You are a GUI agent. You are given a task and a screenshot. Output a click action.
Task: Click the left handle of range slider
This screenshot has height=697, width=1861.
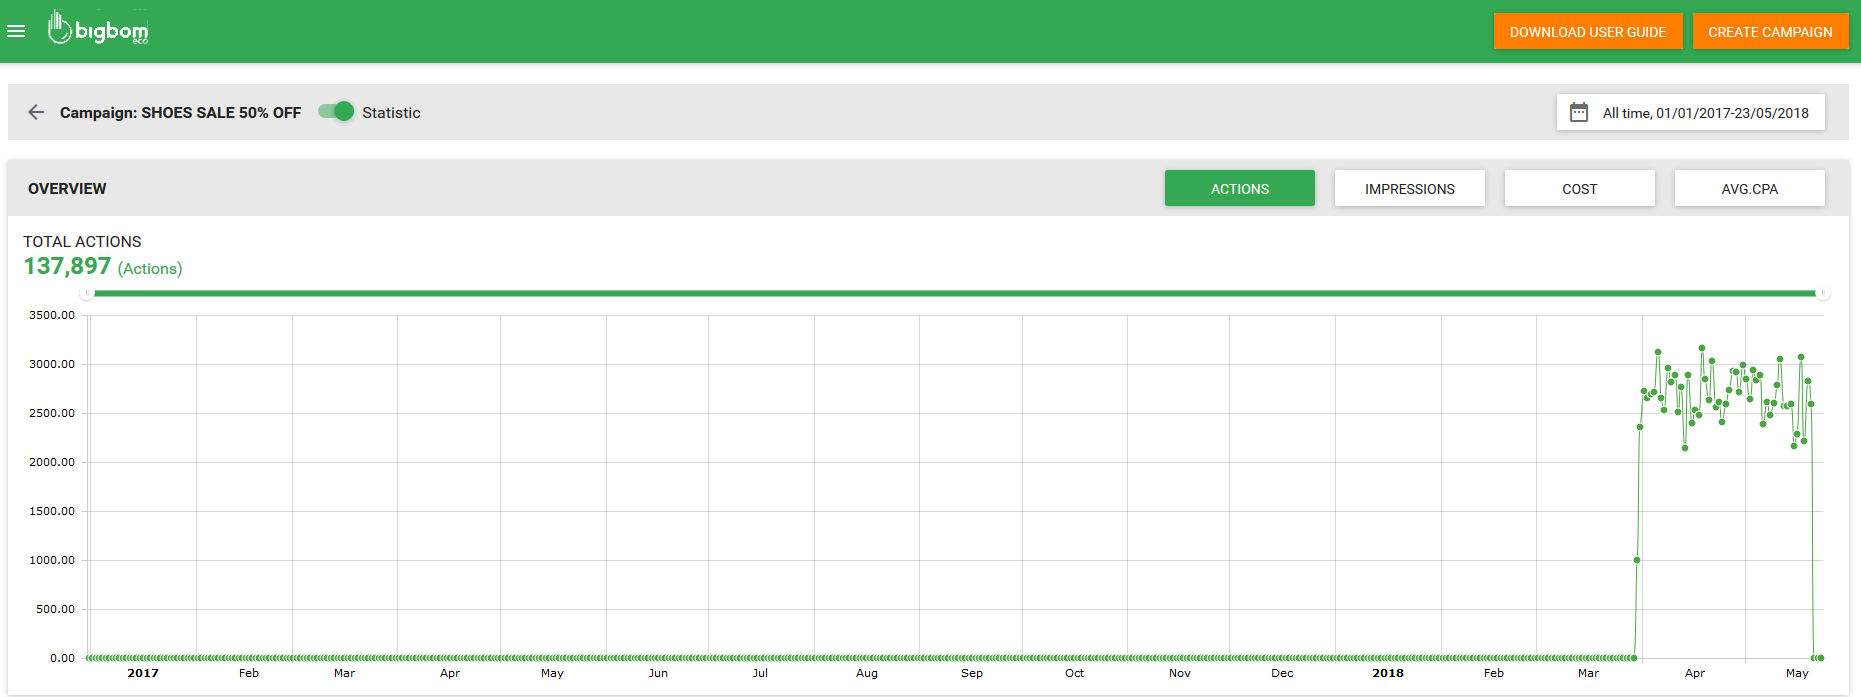[87, 293]
